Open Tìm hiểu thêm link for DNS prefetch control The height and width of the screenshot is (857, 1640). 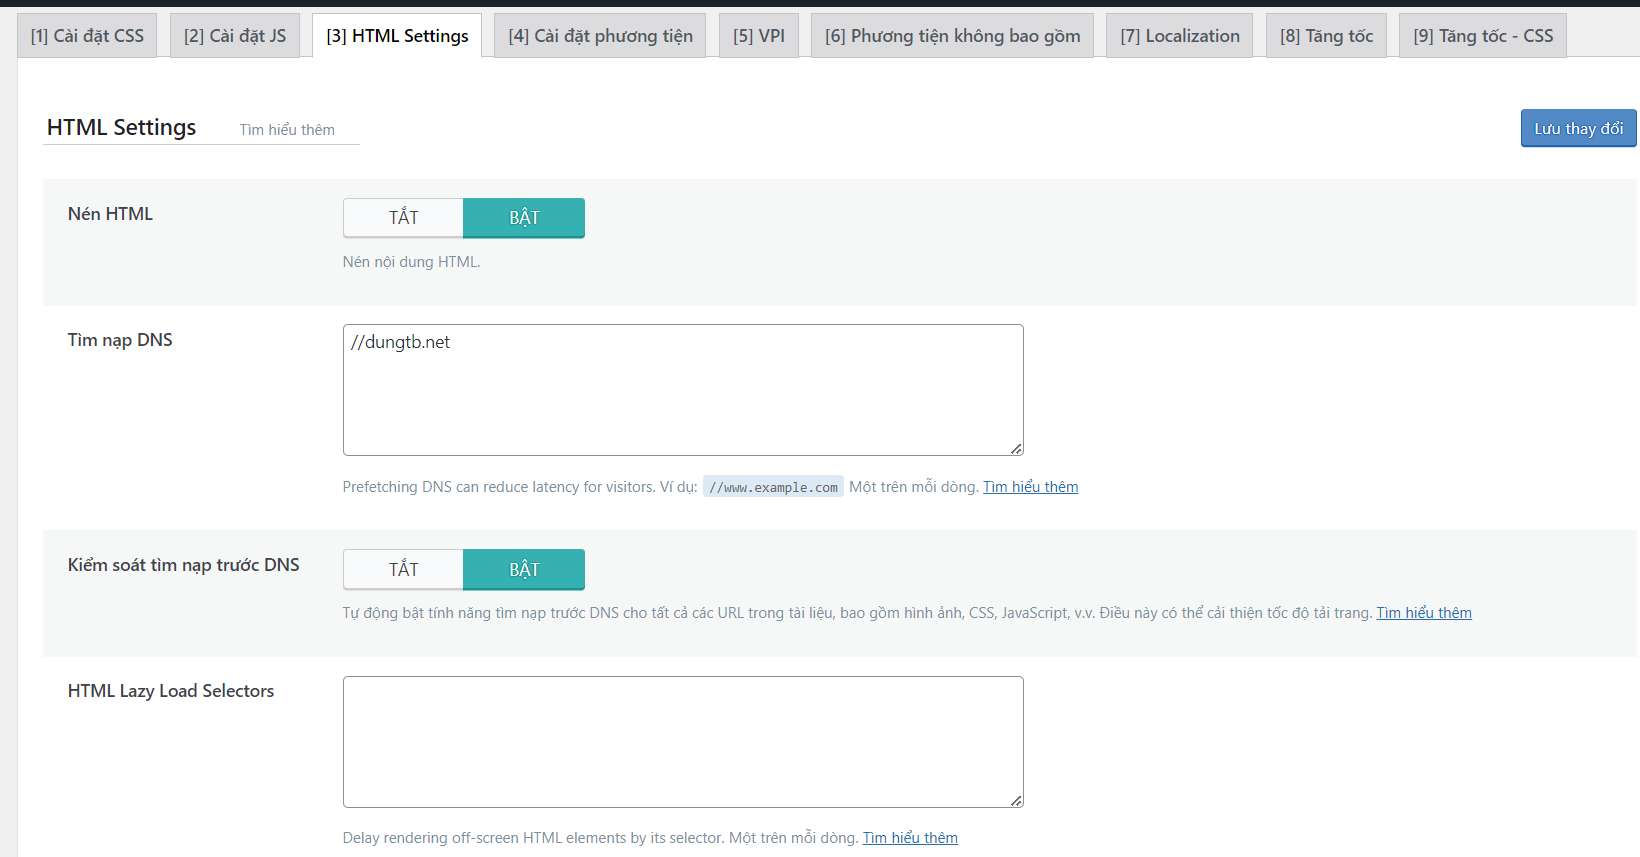point(1424,613)
